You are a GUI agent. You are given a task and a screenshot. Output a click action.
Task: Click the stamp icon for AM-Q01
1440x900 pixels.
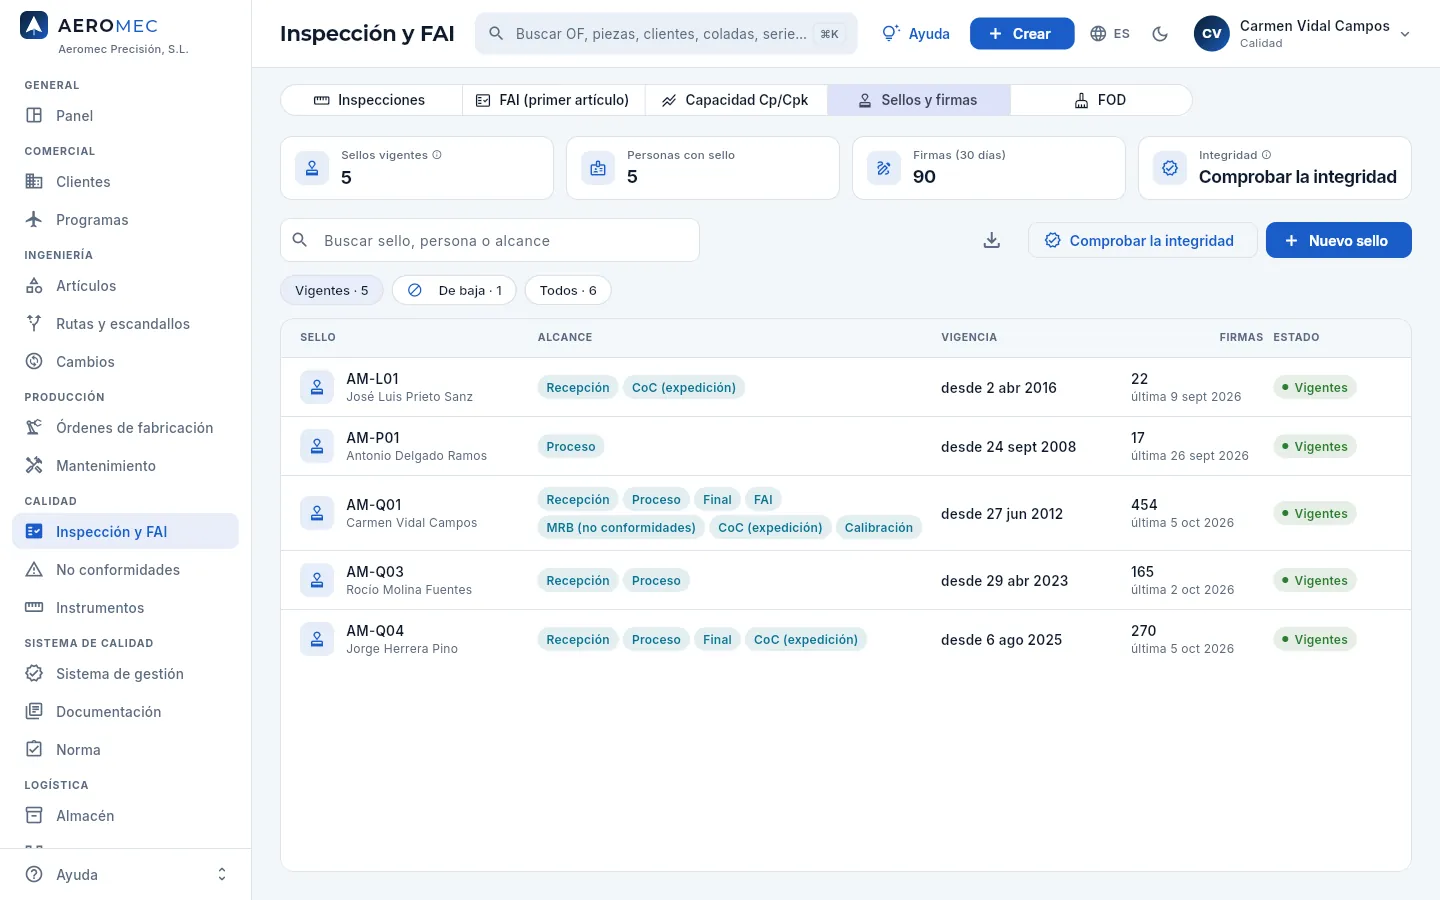point(317,514)
